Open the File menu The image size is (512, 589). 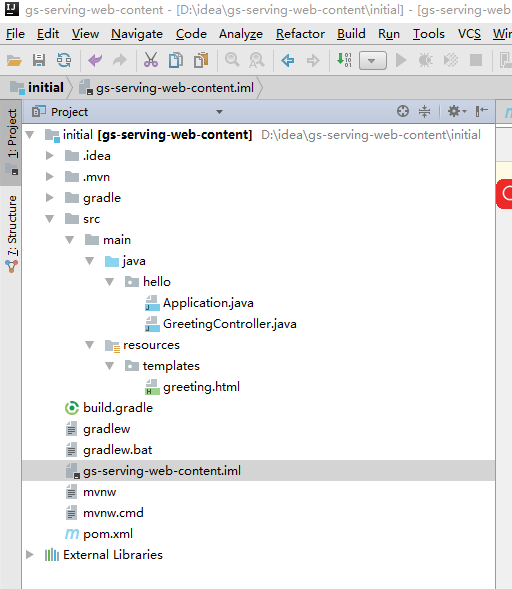(15, 34)
